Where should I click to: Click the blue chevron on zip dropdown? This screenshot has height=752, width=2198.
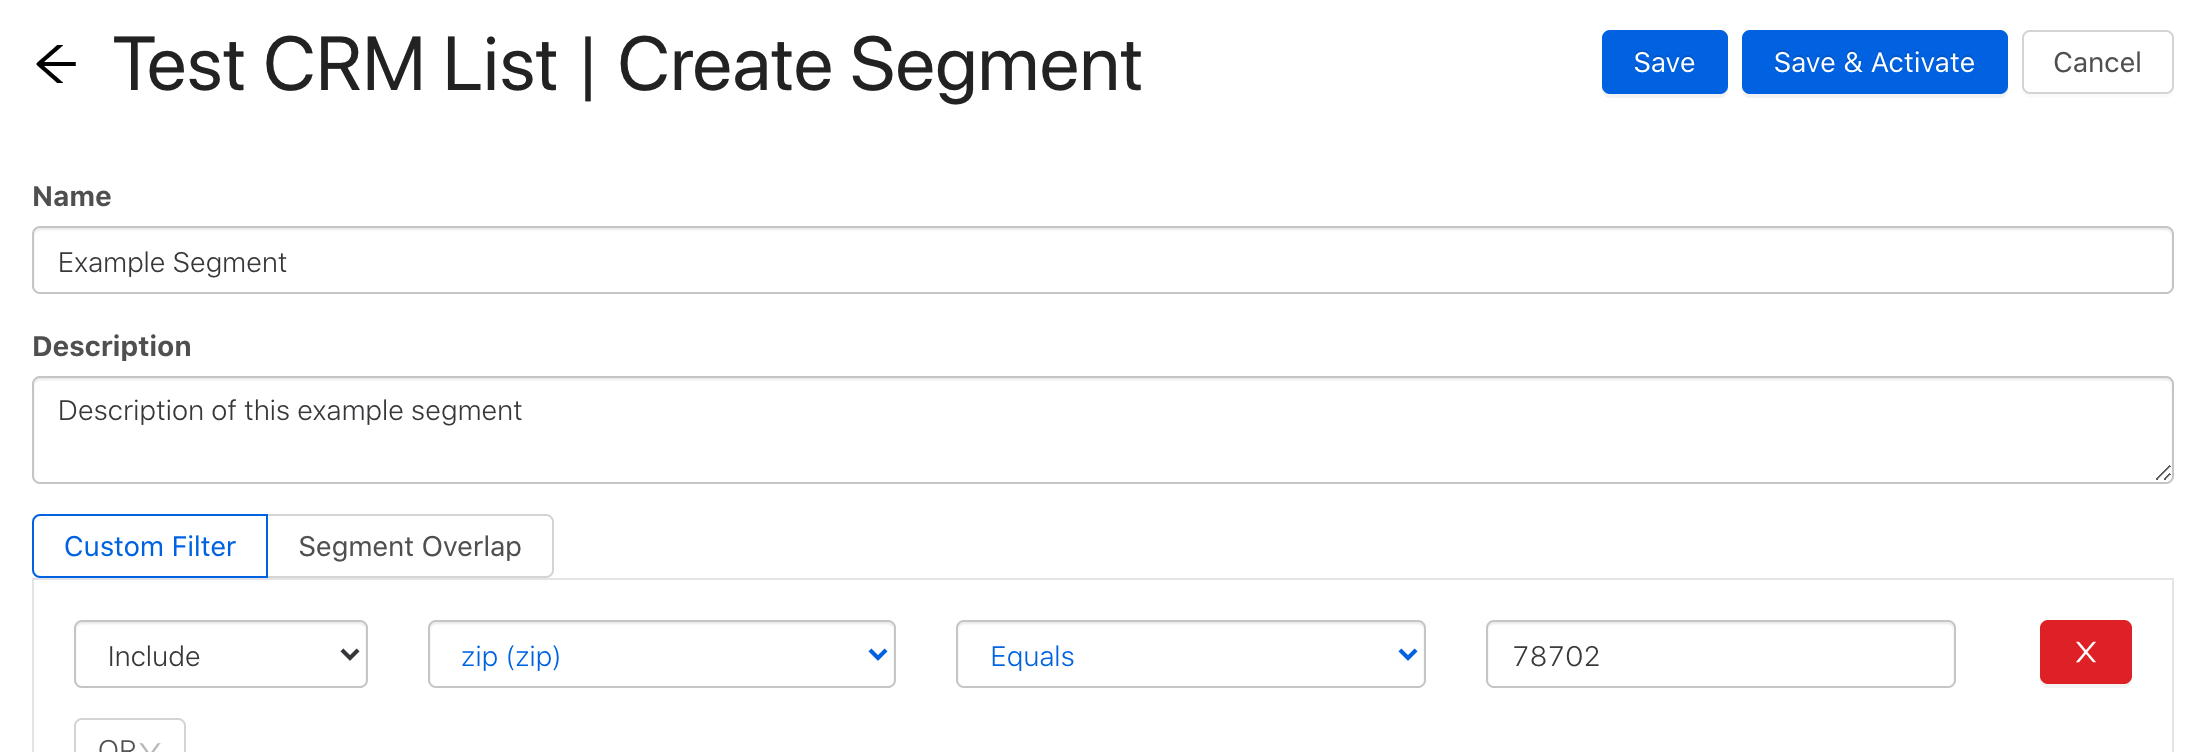pyautogui.click(x=877, y=655)
